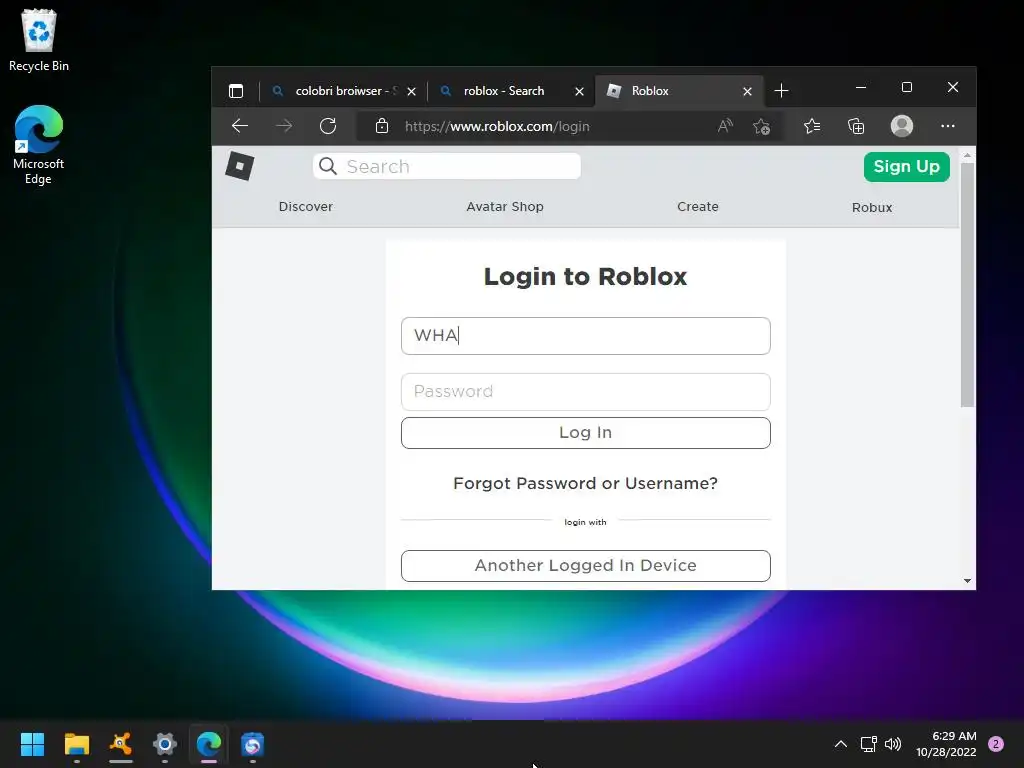
Task: Click the scrollbar down arrow
Action: click(x=967, y=581)
